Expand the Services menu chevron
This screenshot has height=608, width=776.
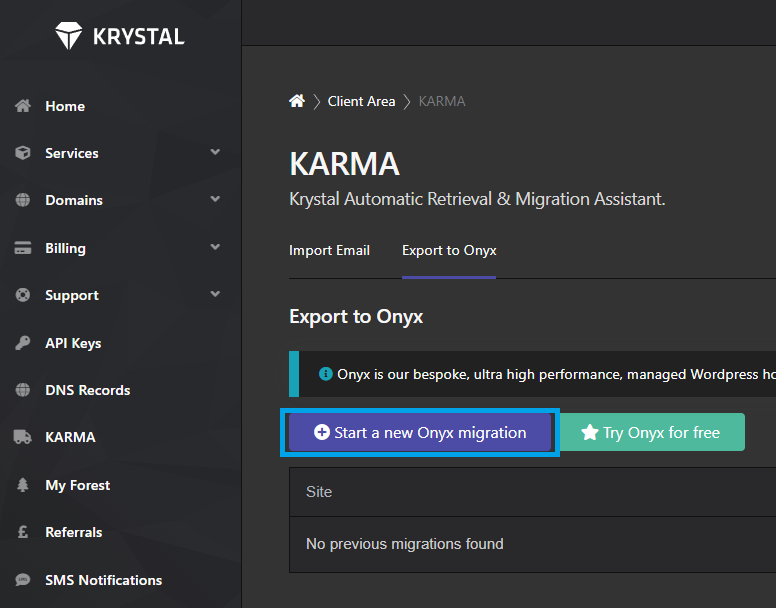[215, 152]
